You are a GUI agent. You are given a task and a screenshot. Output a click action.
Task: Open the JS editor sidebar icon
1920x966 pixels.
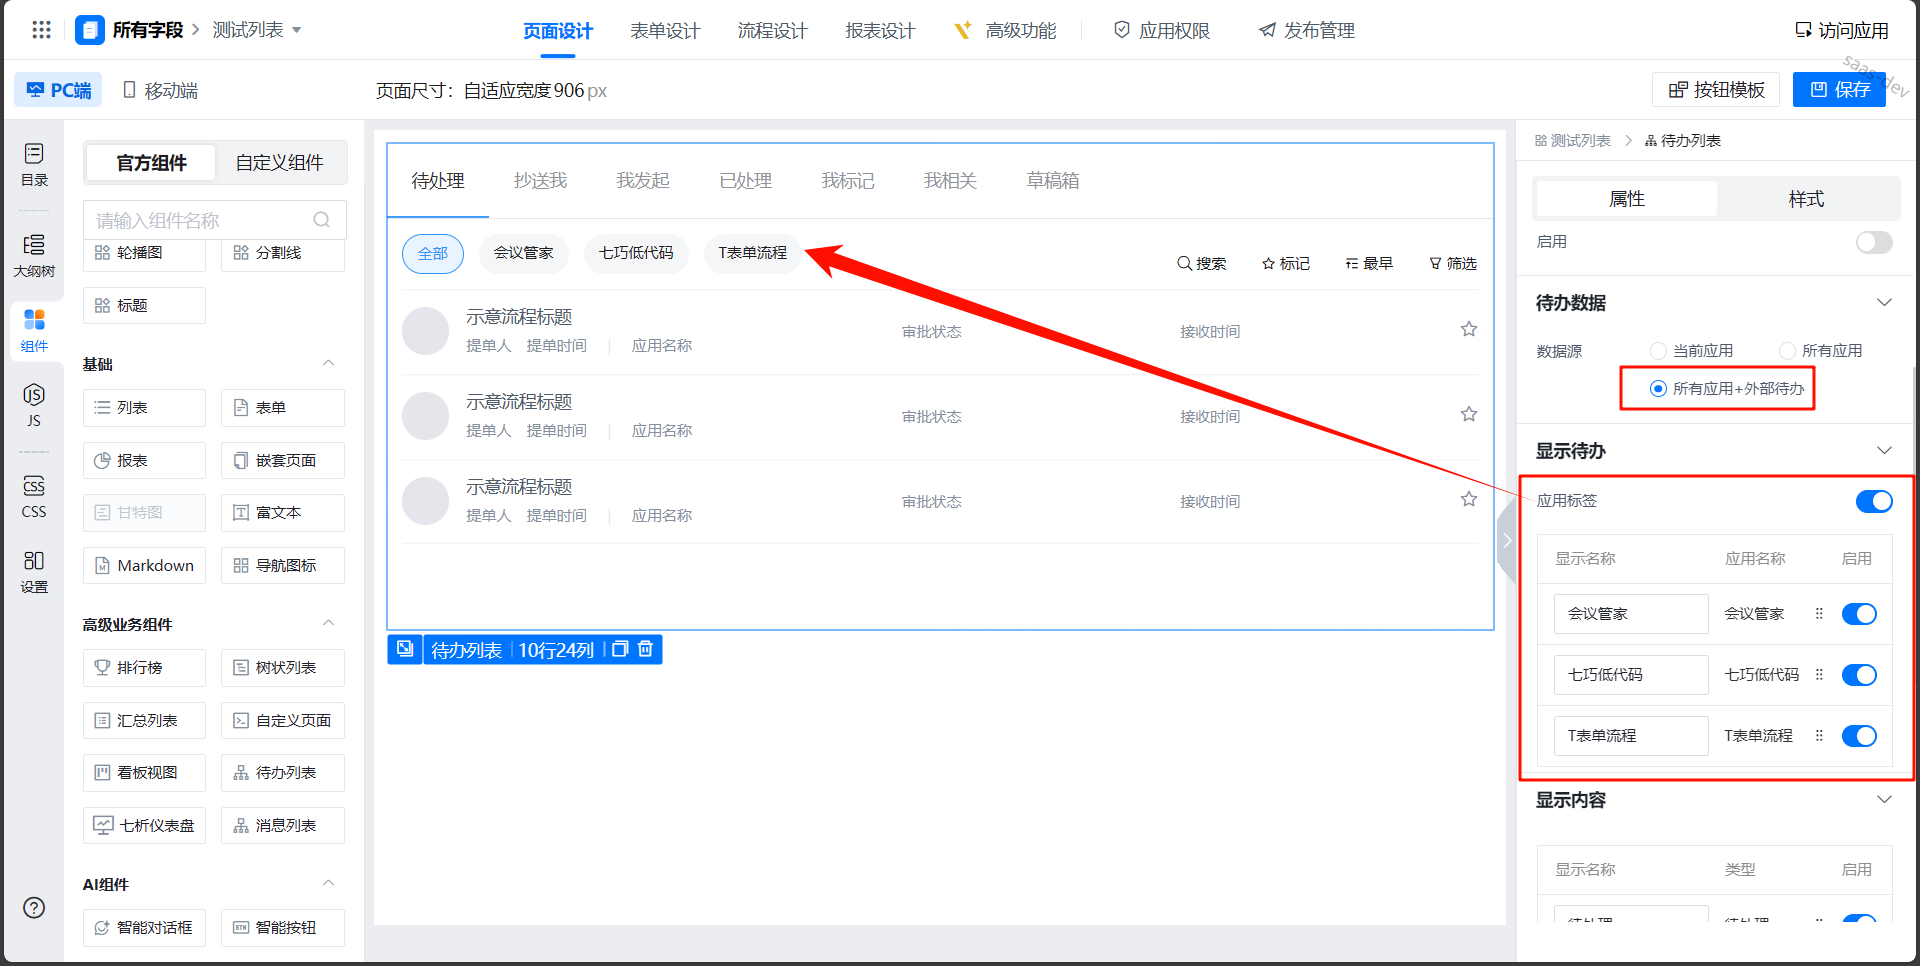[34, 404]
